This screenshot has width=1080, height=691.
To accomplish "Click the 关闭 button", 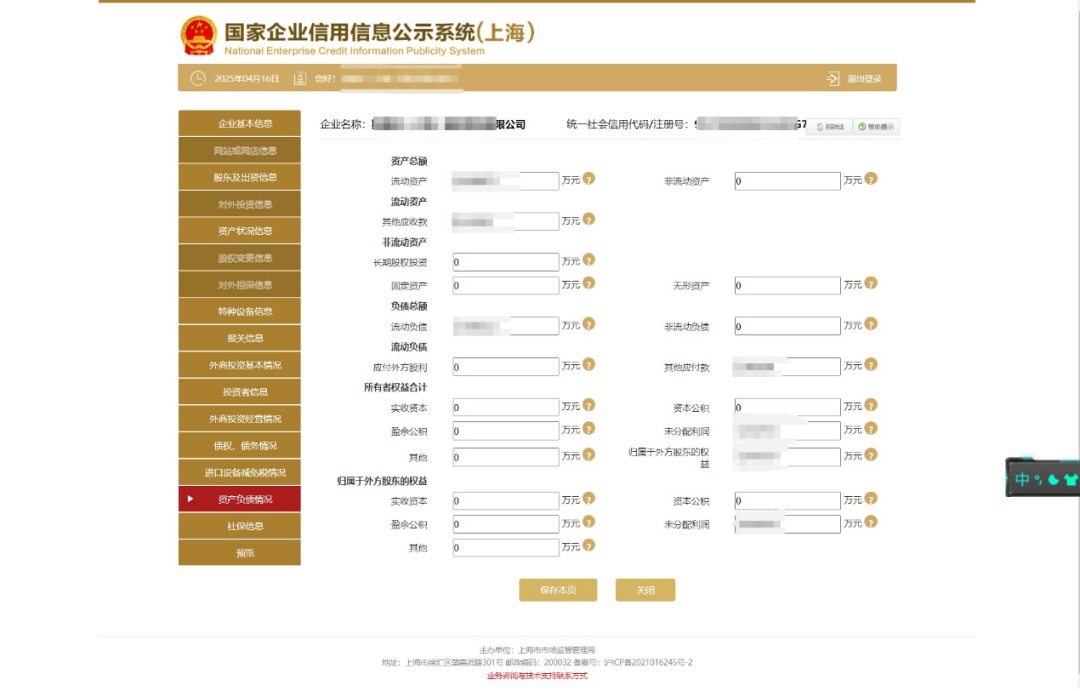I will [x=645, y=590].
